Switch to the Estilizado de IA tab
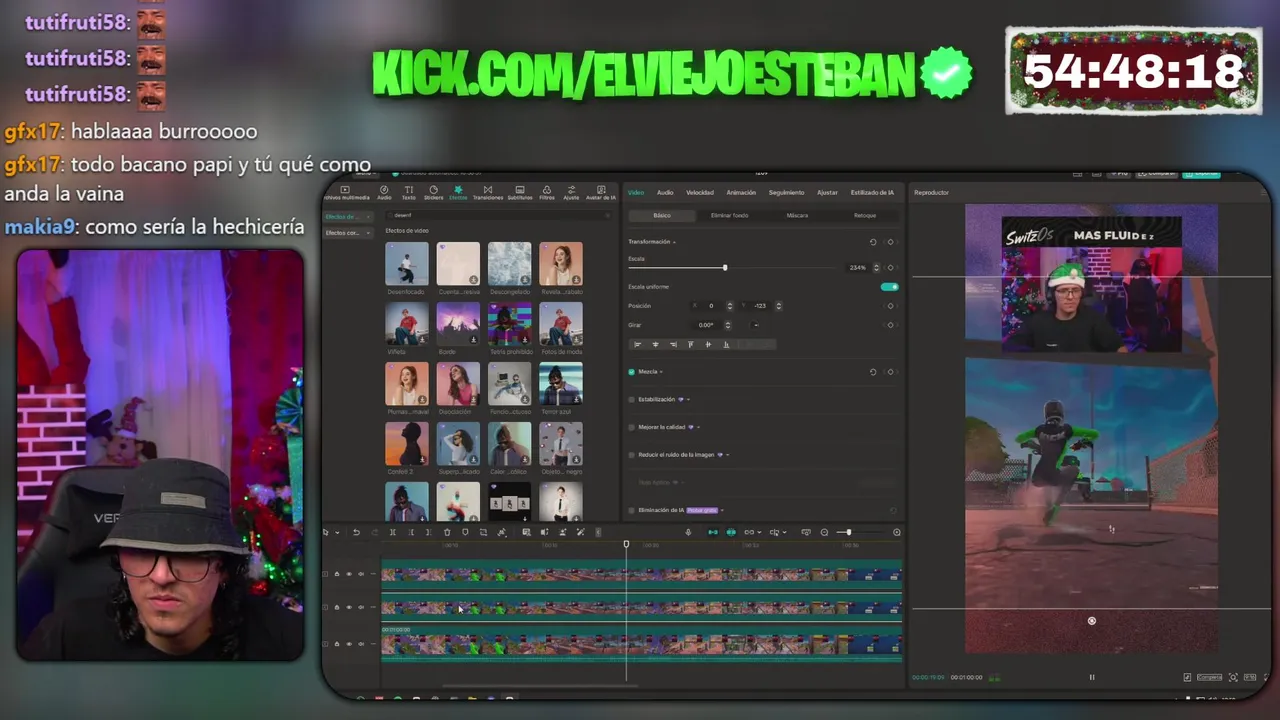Image resolution: width=1280 pixels, height=720 pixels. pos(872,192)
